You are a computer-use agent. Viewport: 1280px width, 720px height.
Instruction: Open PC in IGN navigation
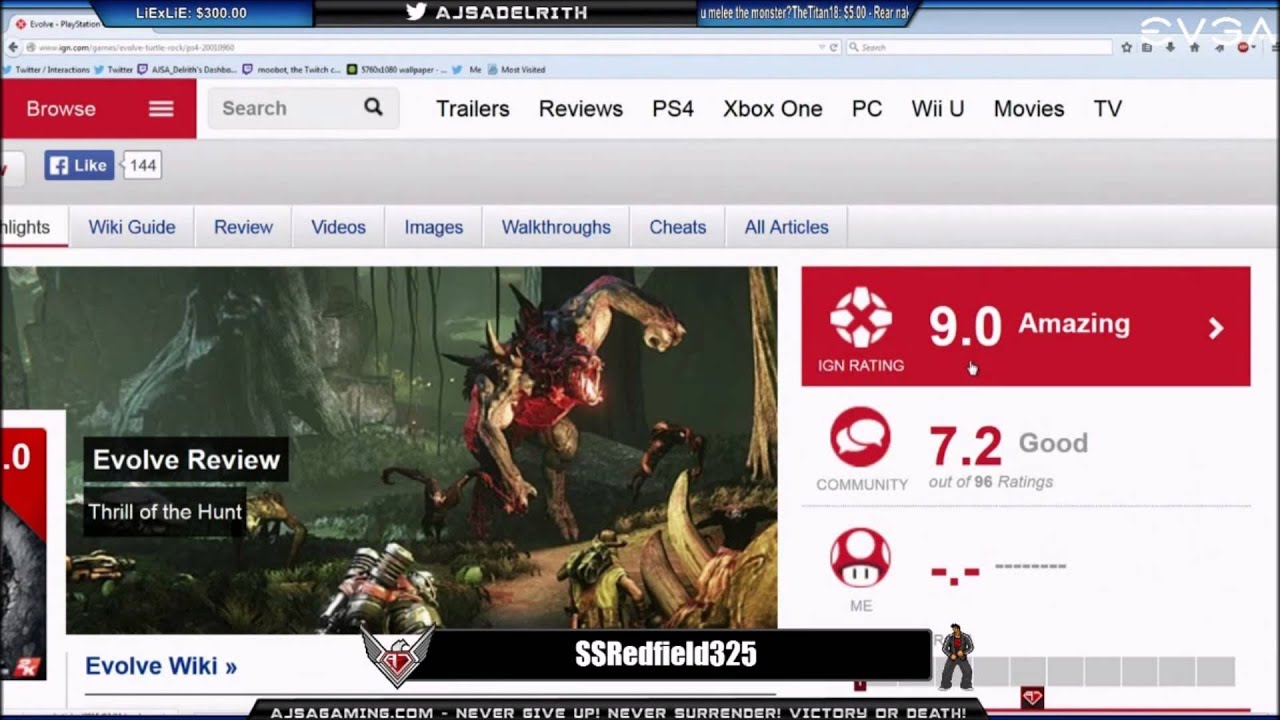[867, 109]
